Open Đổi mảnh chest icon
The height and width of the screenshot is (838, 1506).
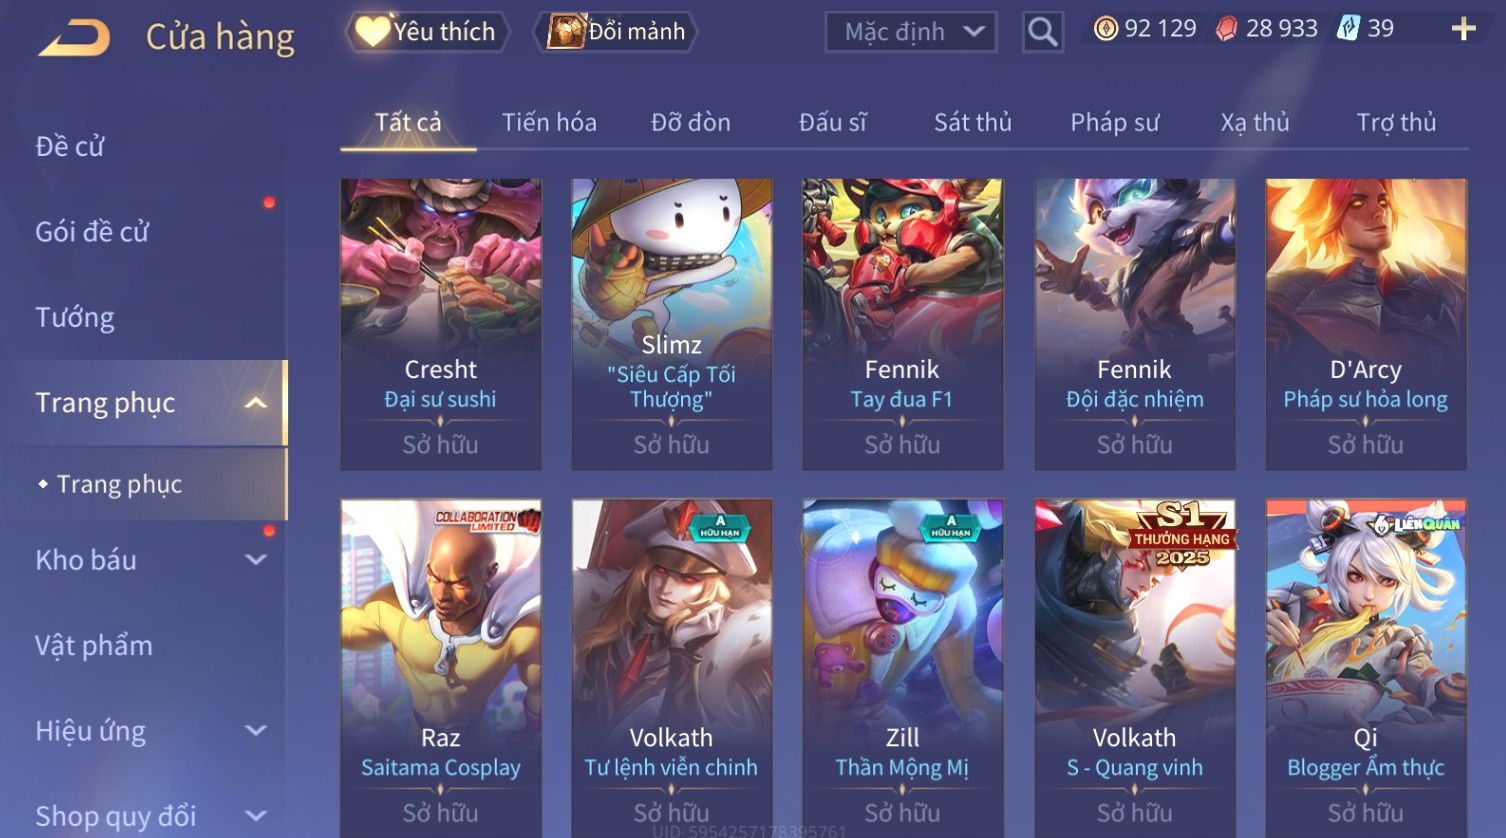(x=616, y=32)
